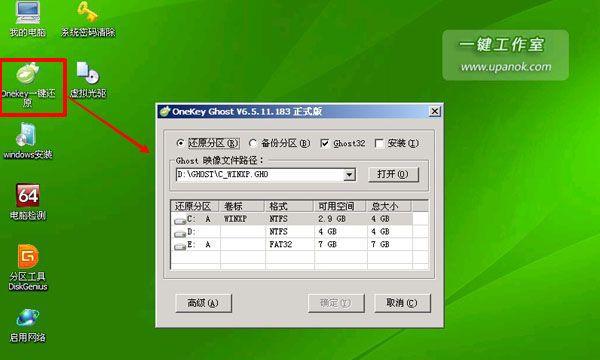Uncheck the Ghost32 checkbox
Viewport: 600px width, 360px height.
coord(325,143)
